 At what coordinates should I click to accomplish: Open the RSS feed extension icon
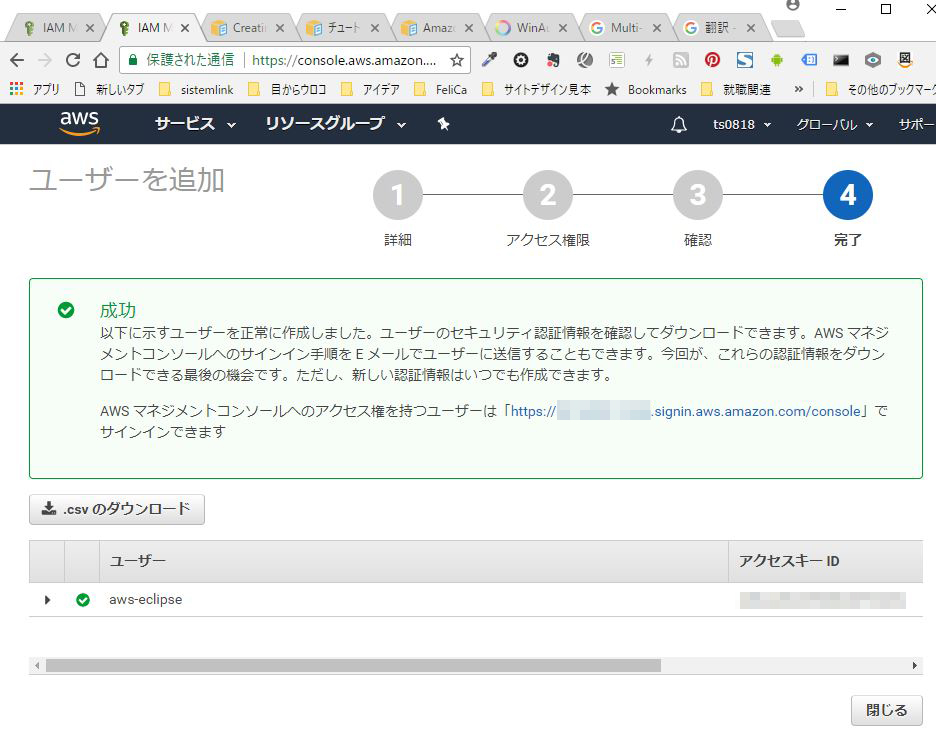[x=681, y=60]
